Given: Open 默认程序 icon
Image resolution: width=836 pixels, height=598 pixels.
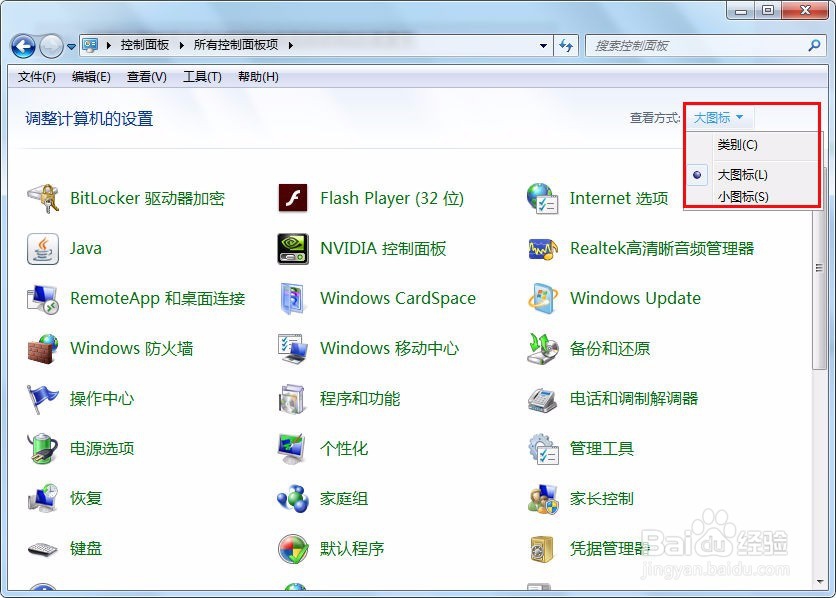Looking at the screenshot, I should (293, 548).
